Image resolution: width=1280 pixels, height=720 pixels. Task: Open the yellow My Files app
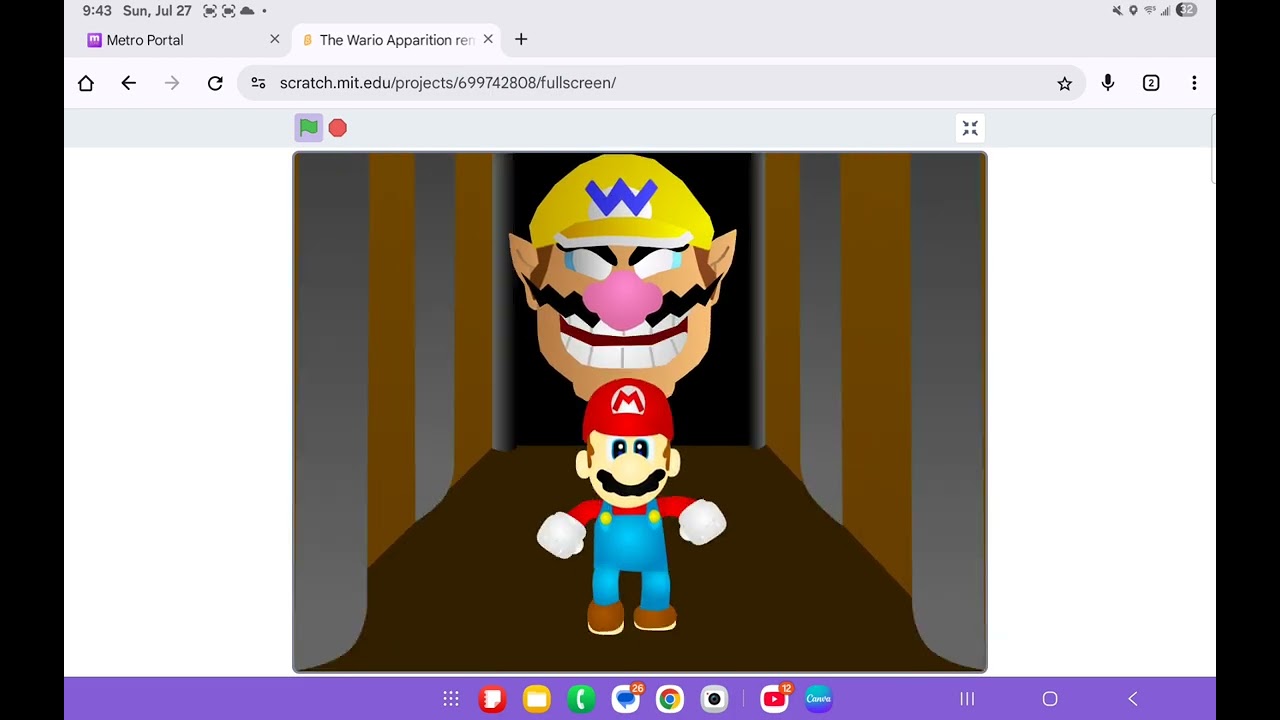click(x=537, y=699)
